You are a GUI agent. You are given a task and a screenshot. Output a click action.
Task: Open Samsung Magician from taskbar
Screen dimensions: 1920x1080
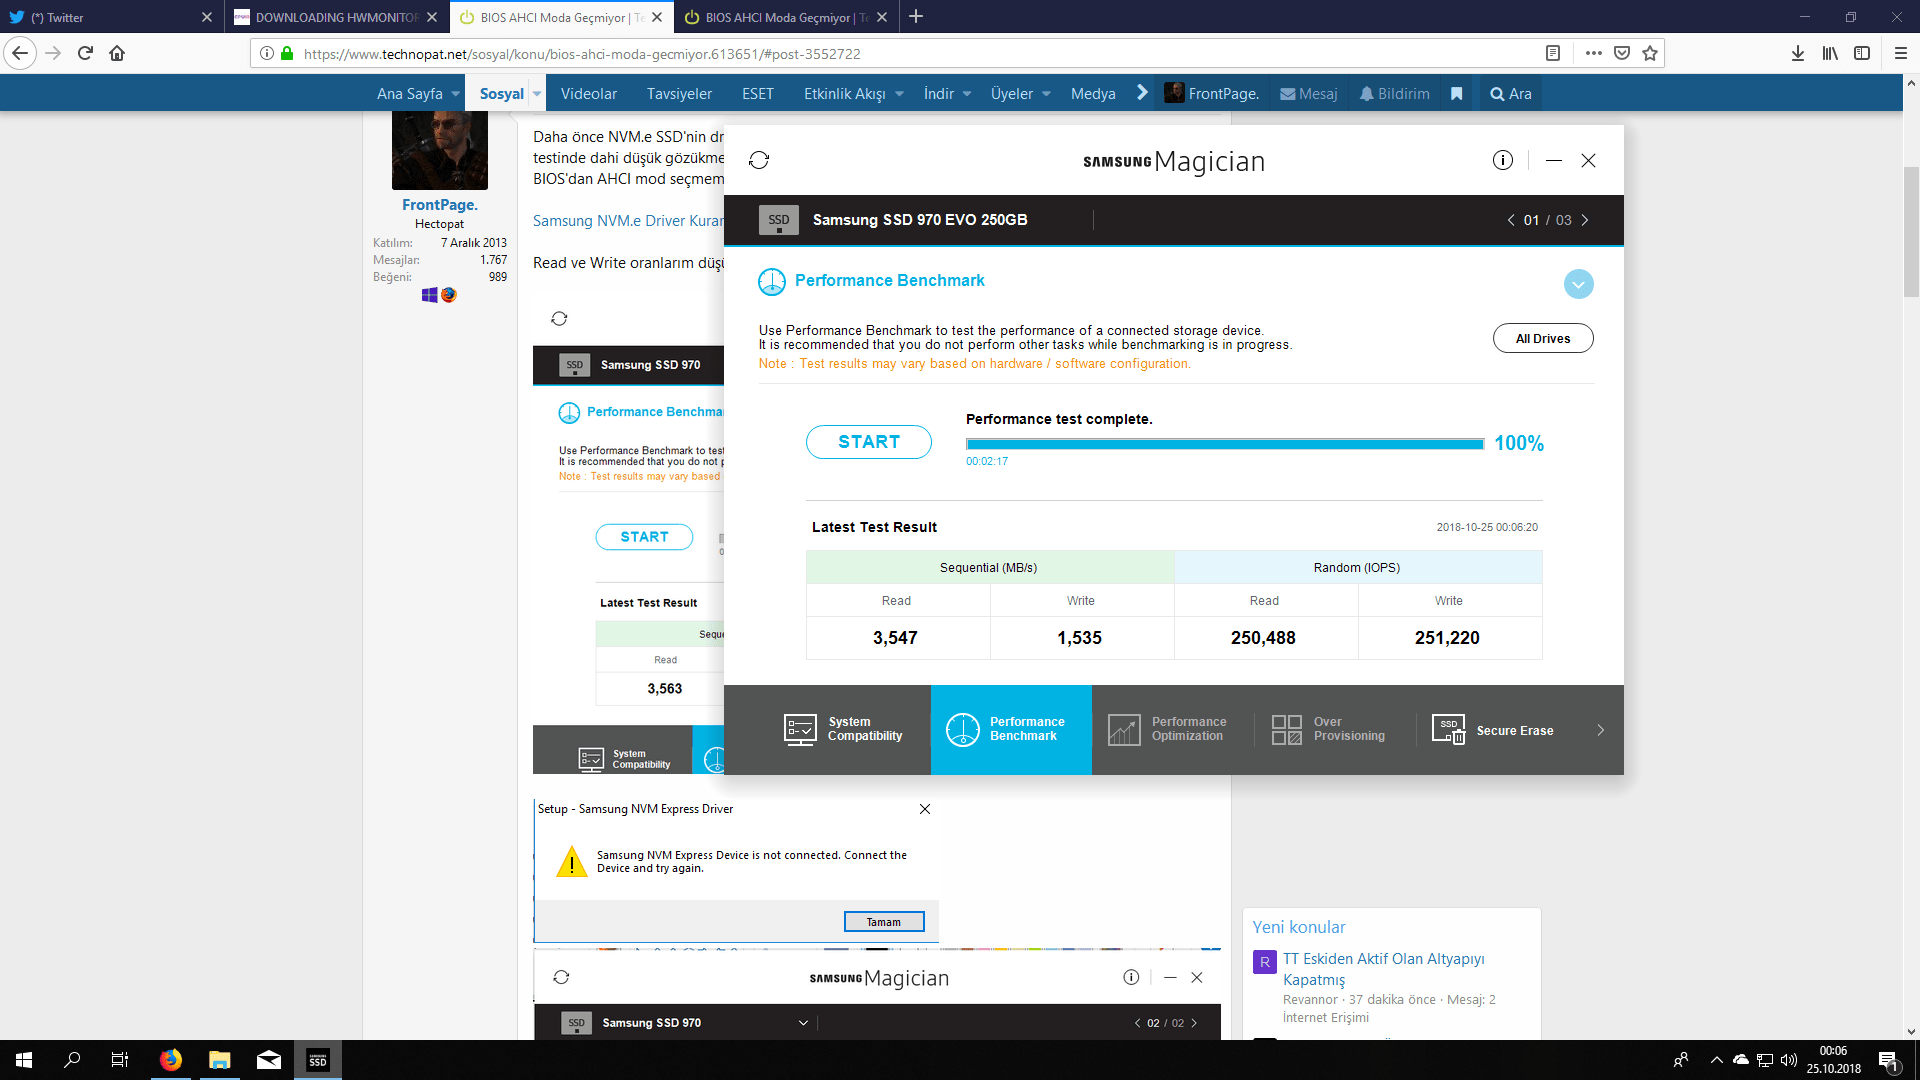click(317, 1060)
